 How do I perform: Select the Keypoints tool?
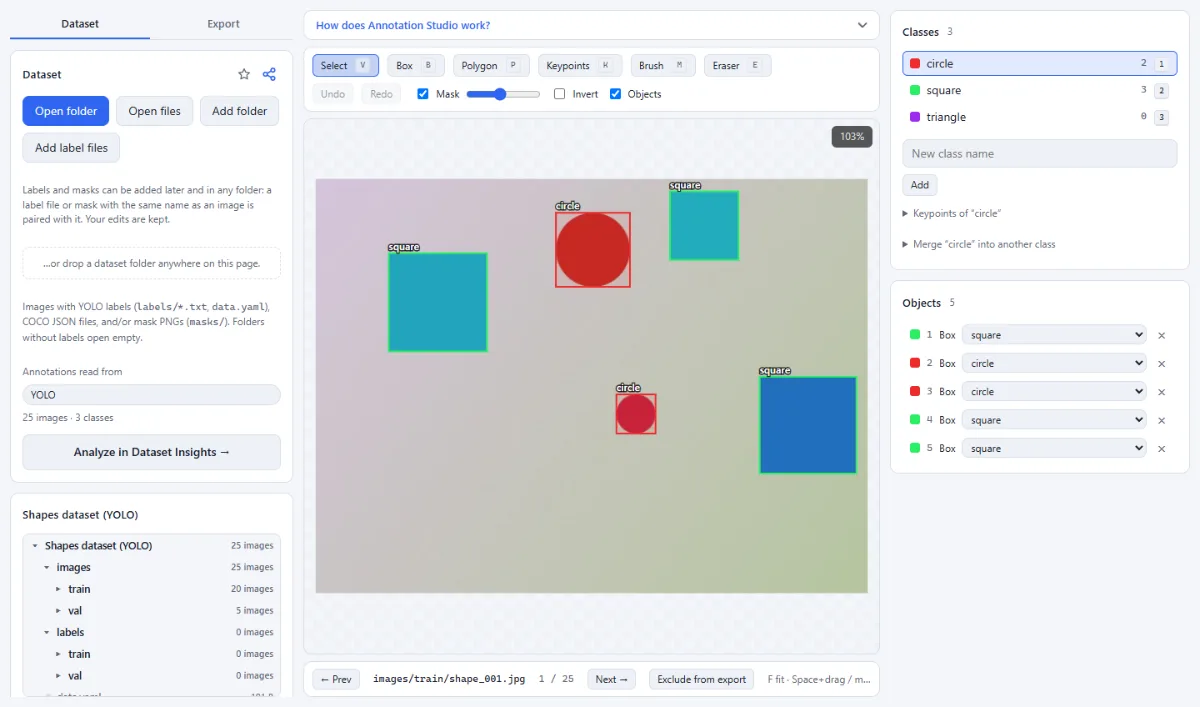tap(580, 65)
